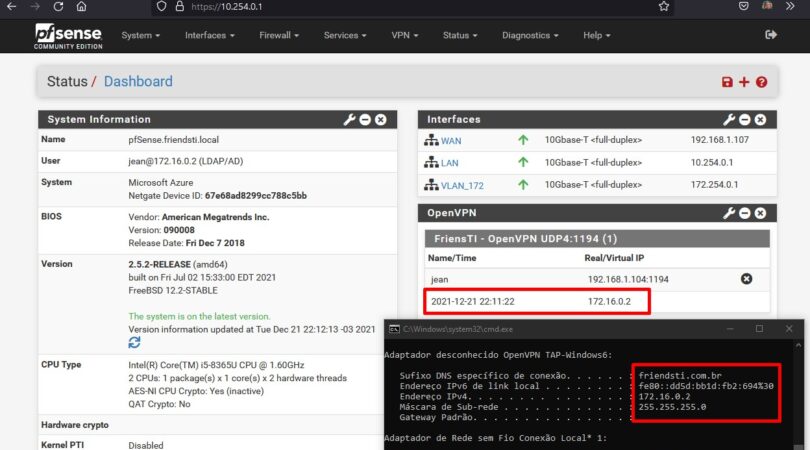Expand the Diagnostics dropdown menu
The image size is (810, 450).
point(529,35)
